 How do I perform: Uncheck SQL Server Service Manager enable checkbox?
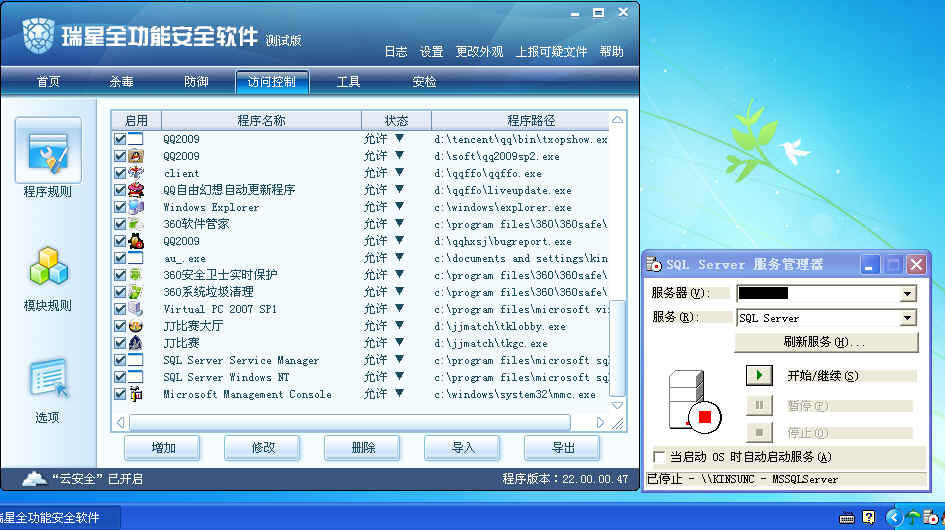(x=120, y=360)
